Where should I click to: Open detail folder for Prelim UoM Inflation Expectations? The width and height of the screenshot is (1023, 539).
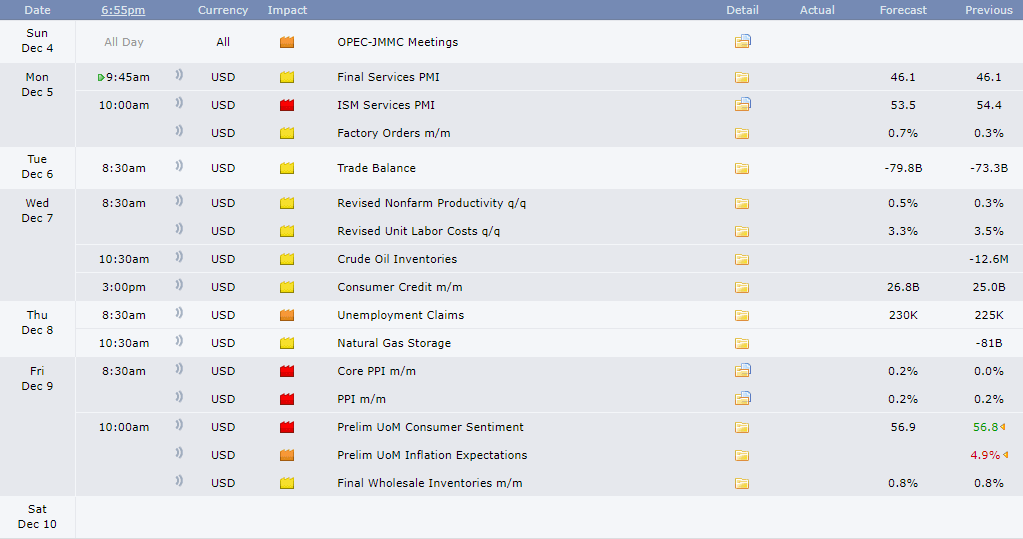click(742, 455)
